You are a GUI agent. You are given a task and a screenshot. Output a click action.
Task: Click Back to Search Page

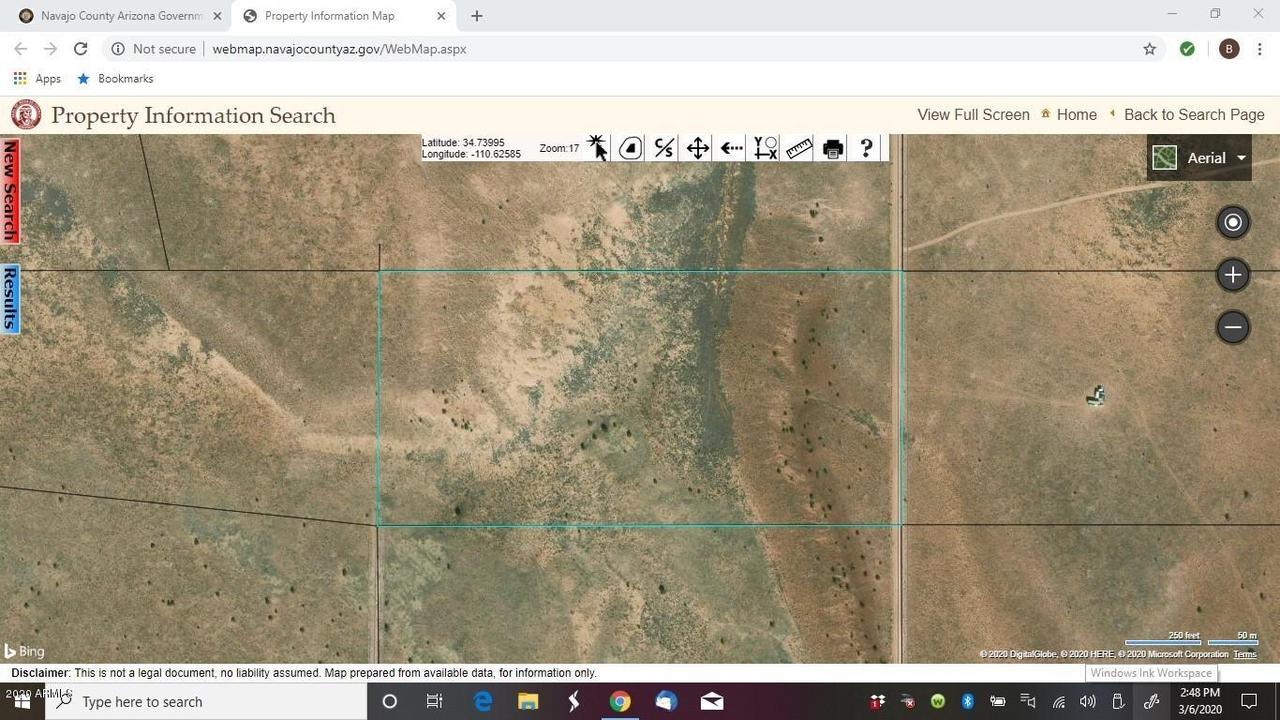pos(1194,114)
